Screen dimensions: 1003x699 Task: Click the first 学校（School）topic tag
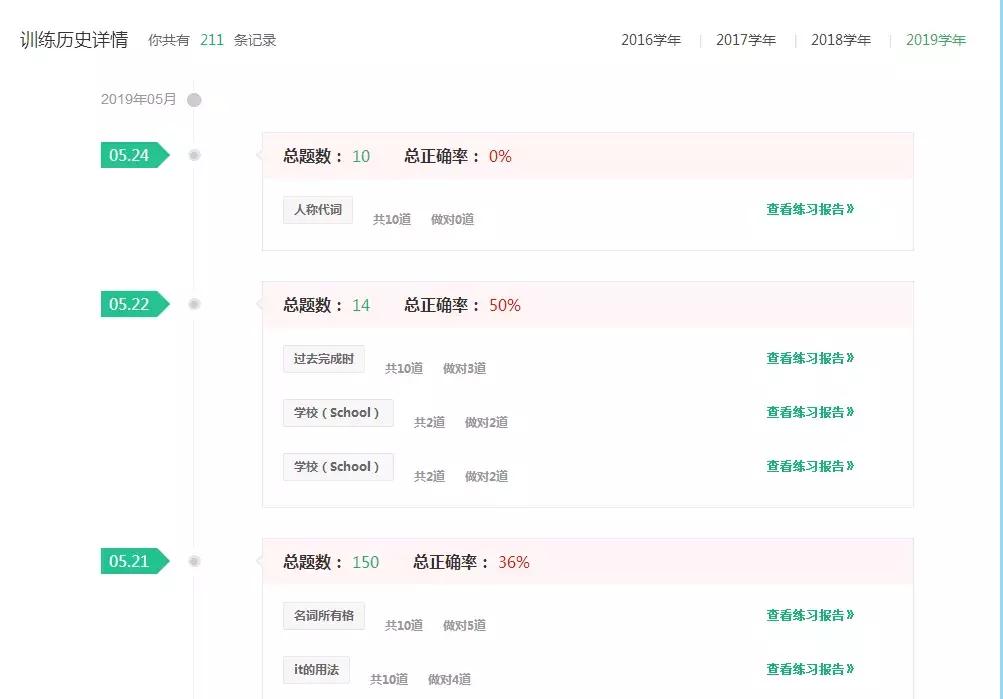(x=337, y=412)
